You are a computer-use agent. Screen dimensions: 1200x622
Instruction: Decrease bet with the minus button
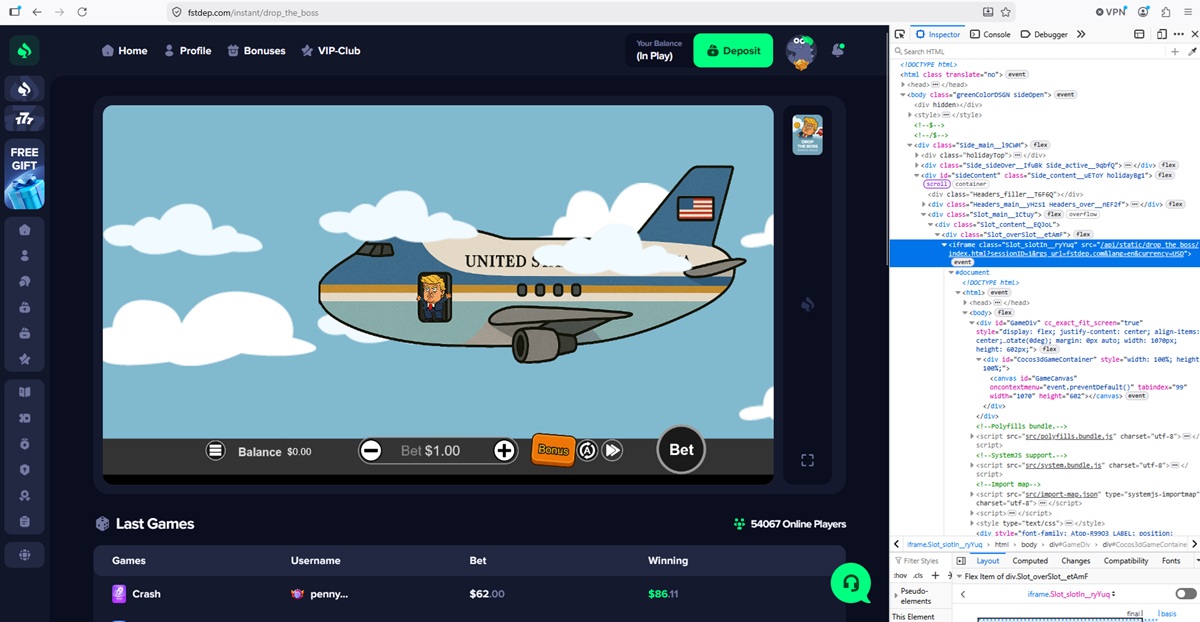coord(371,451)
